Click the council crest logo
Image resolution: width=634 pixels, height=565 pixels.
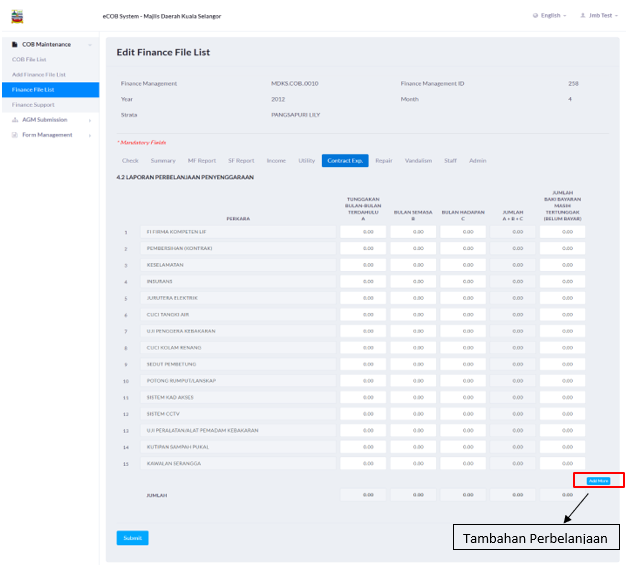[x=16, y=16]
